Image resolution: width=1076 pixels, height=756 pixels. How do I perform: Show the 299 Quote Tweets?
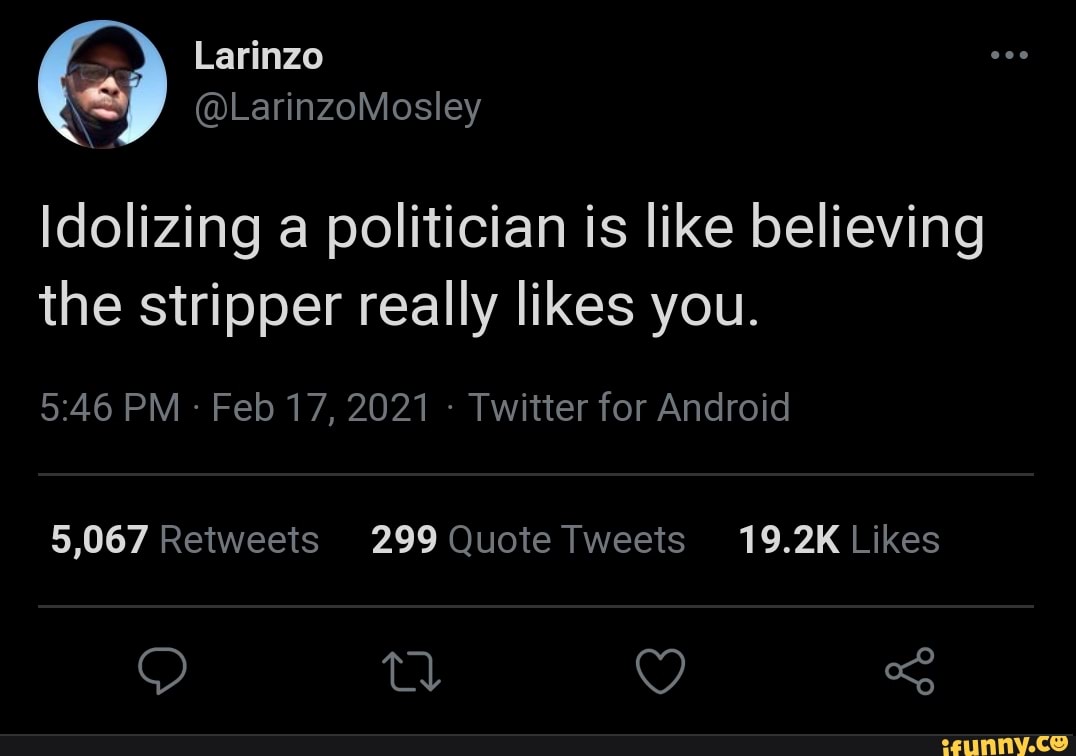pos(528,540)
